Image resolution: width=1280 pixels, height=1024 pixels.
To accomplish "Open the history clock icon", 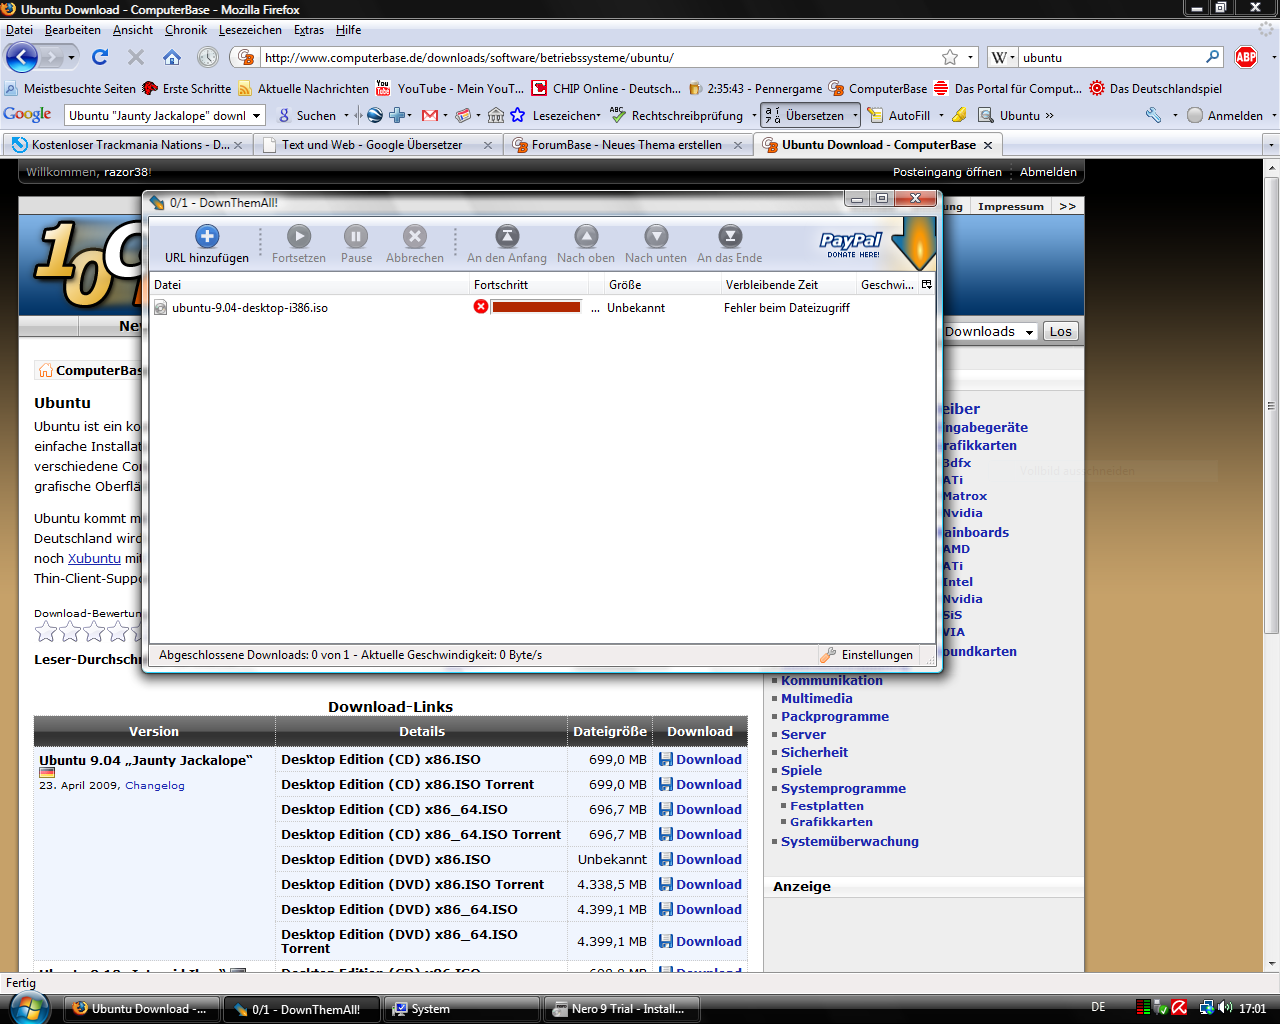I will pyautogui.click(x=208, y=57).
